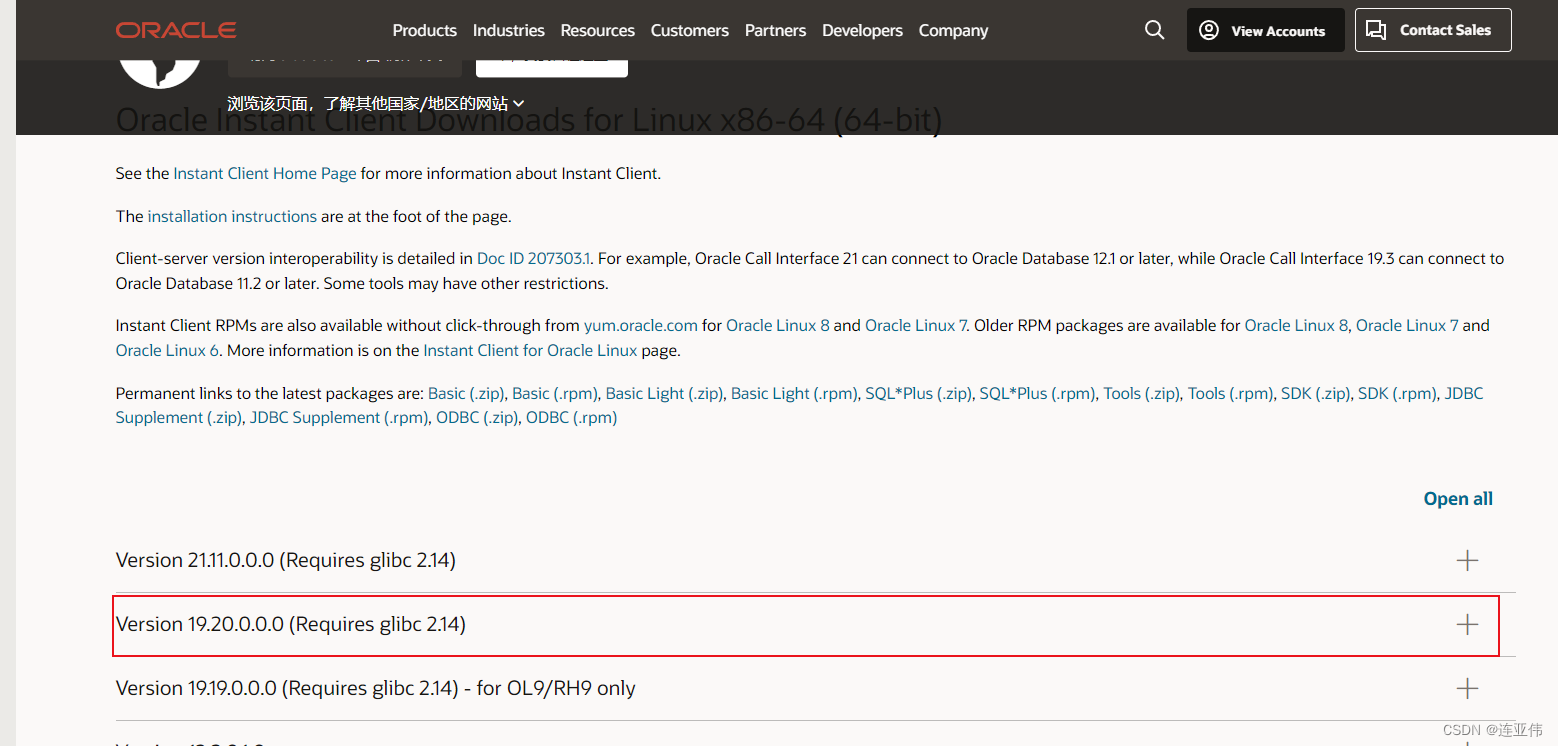
Task: Click the Oracle logo
Action: click(x=176, y=30)
